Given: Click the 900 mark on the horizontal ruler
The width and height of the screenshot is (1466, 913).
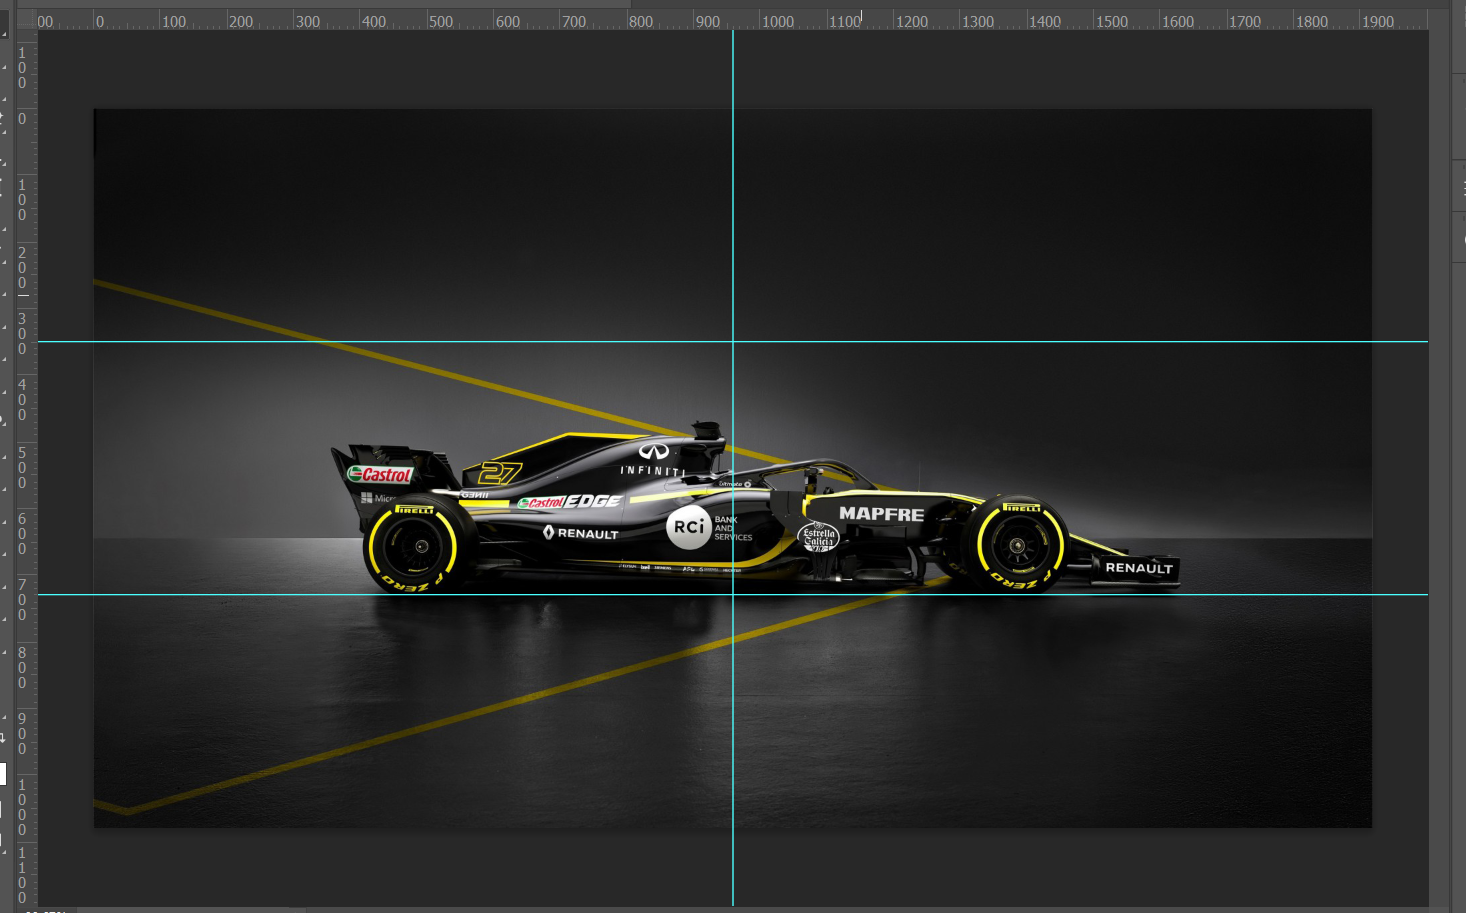Looking at the screenshot, I should (x=708, y=21).
